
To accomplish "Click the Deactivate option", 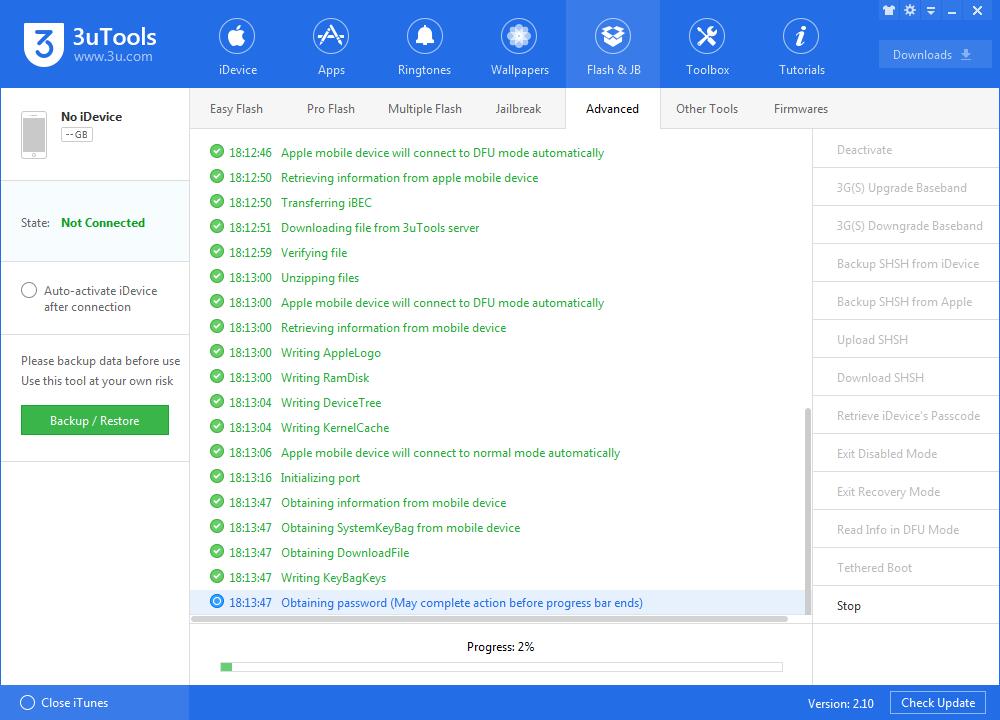I will pos(906,149).
